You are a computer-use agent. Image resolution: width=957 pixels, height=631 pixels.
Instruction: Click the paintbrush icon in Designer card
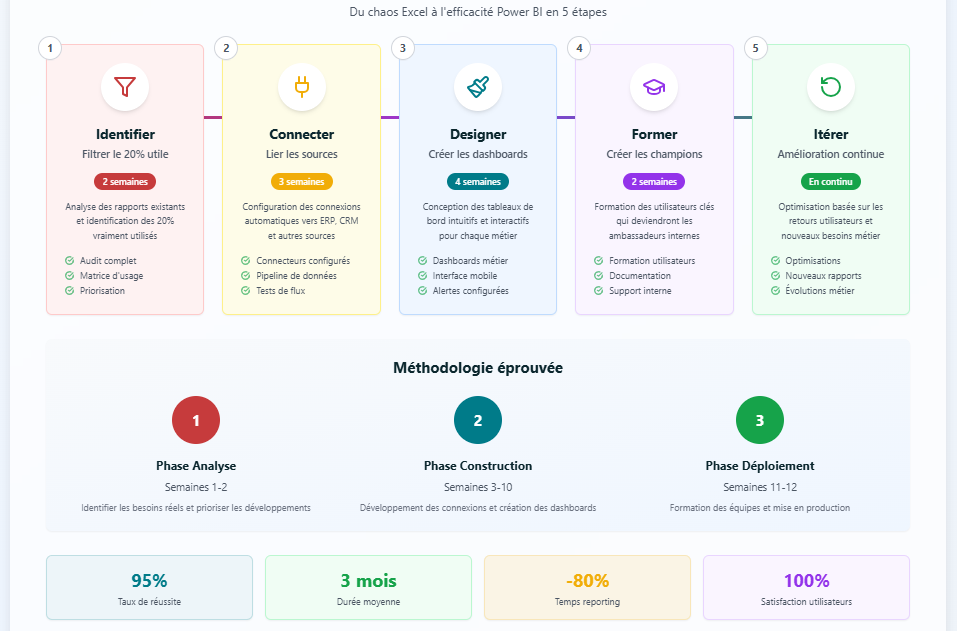(478, 87)
